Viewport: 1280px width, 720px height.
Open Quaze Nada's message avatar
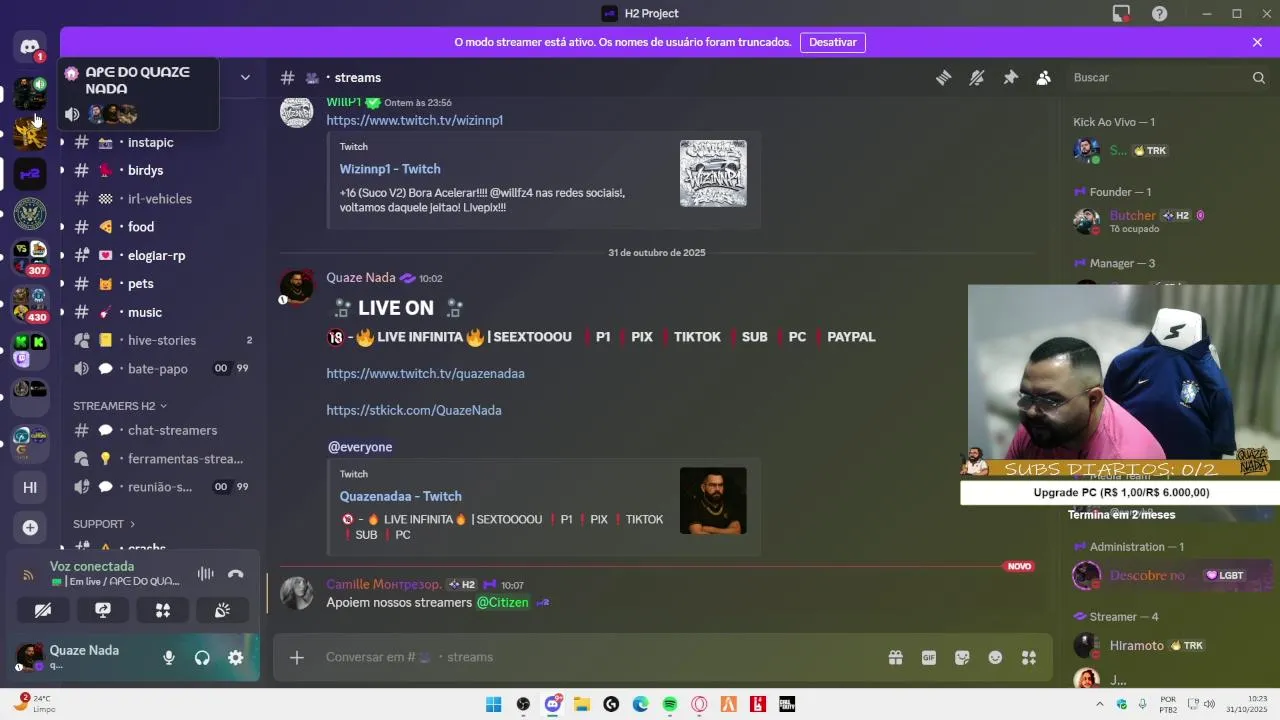tap(296, 287)
